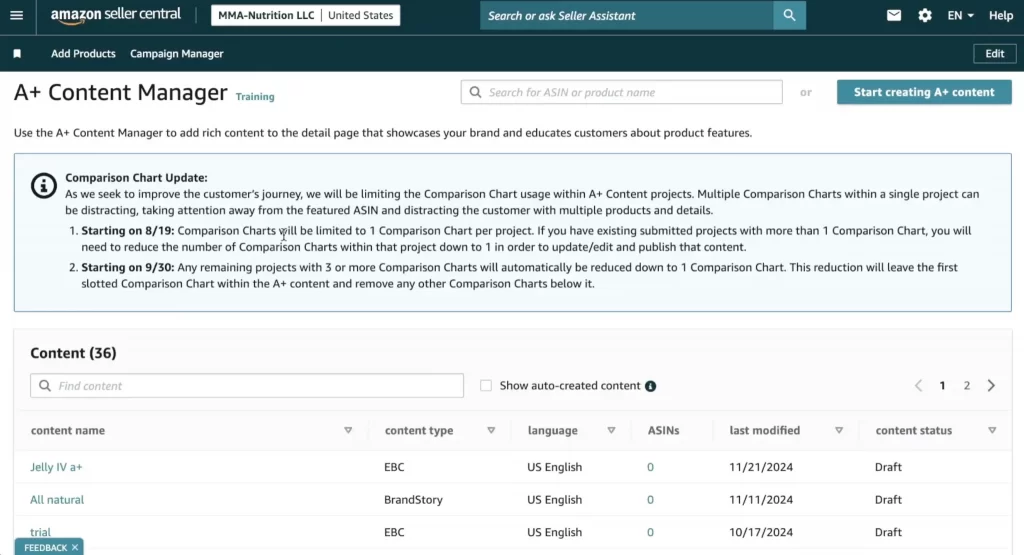This screenshot has width=1024, height=555.
Task: Click the search magnifier button in header
Action: pyautogui.click(x=789, y=15)
